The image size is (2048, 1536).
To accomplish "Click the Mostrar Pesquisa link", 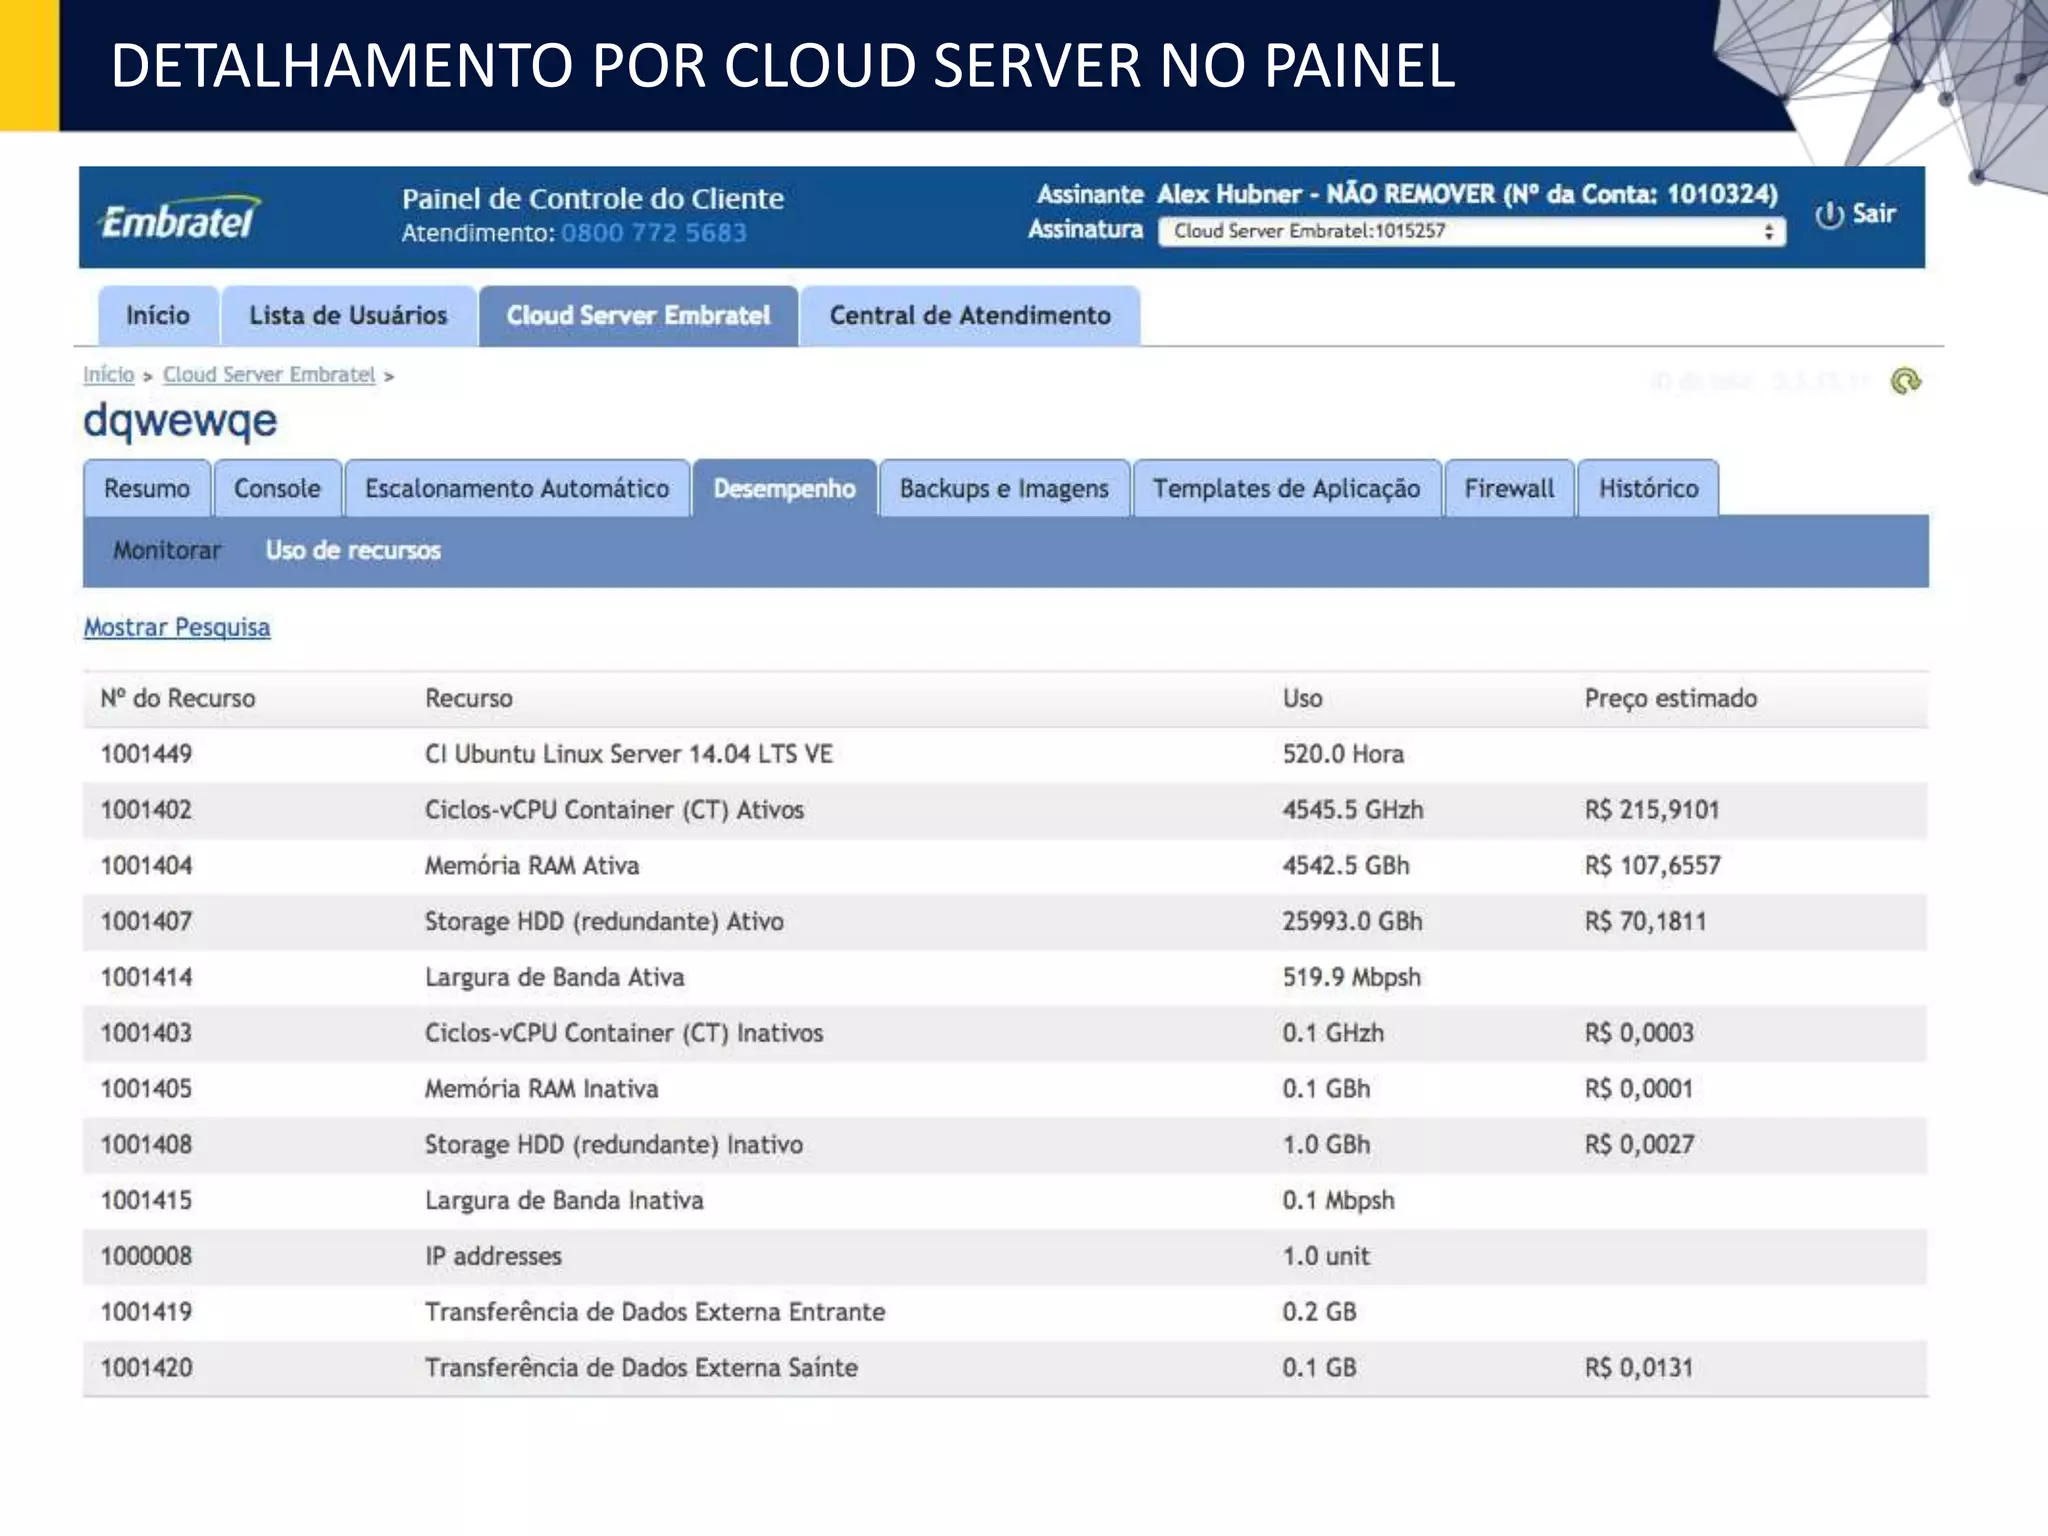I will [x=177, y=627].
